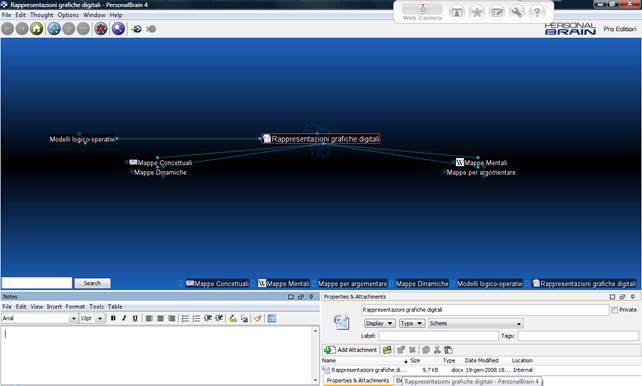Toggle the Private checkbox
This screenshot has height=386, width=642.
[x=615, y=310]
